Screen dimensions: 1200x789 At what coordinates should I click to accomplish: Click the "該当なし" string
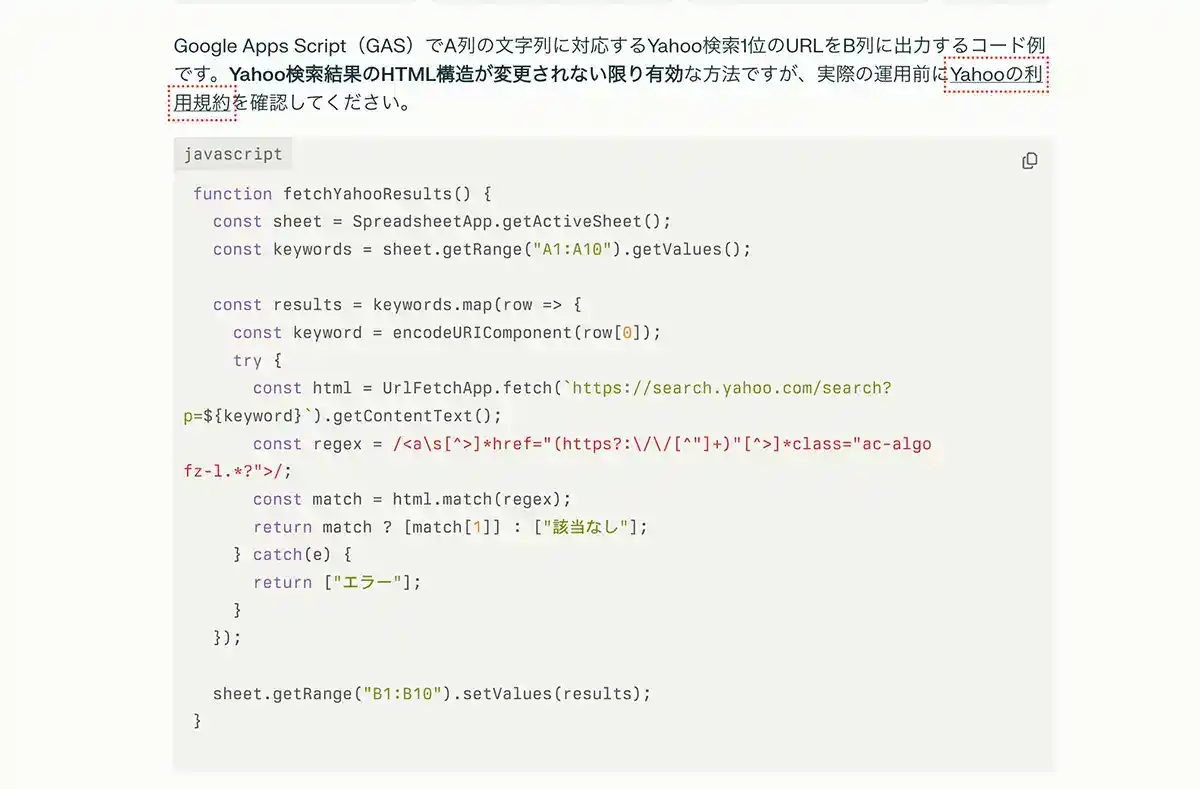click(x=587, y=527)
